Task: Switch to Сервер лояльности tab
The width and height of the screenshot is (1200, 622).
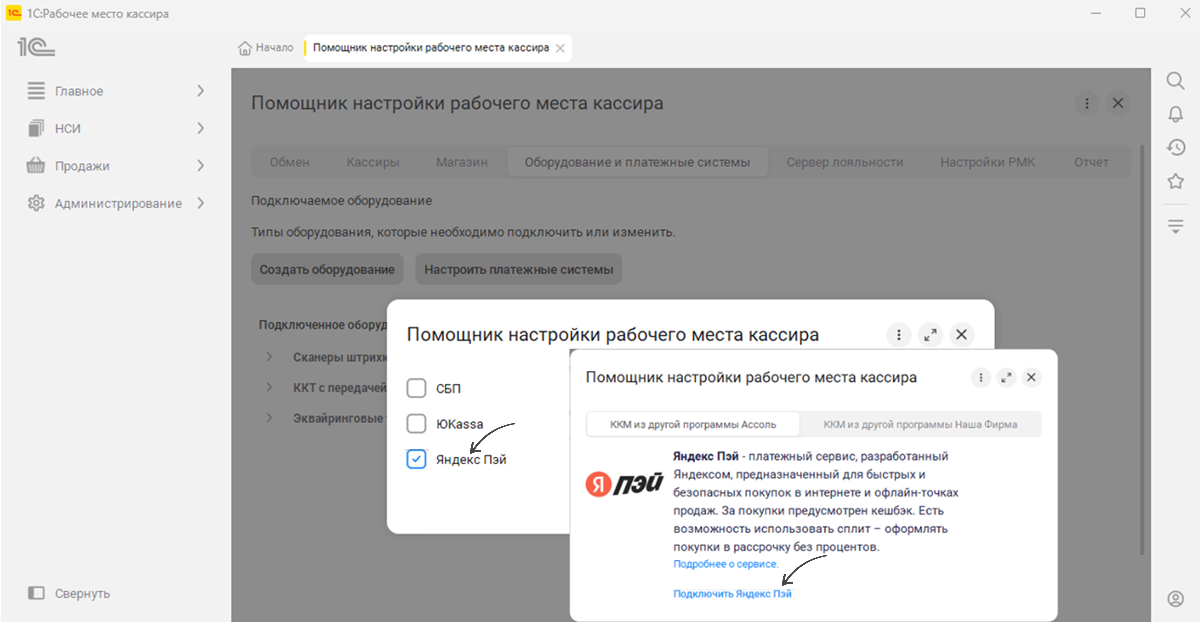Action: point(845,162)
